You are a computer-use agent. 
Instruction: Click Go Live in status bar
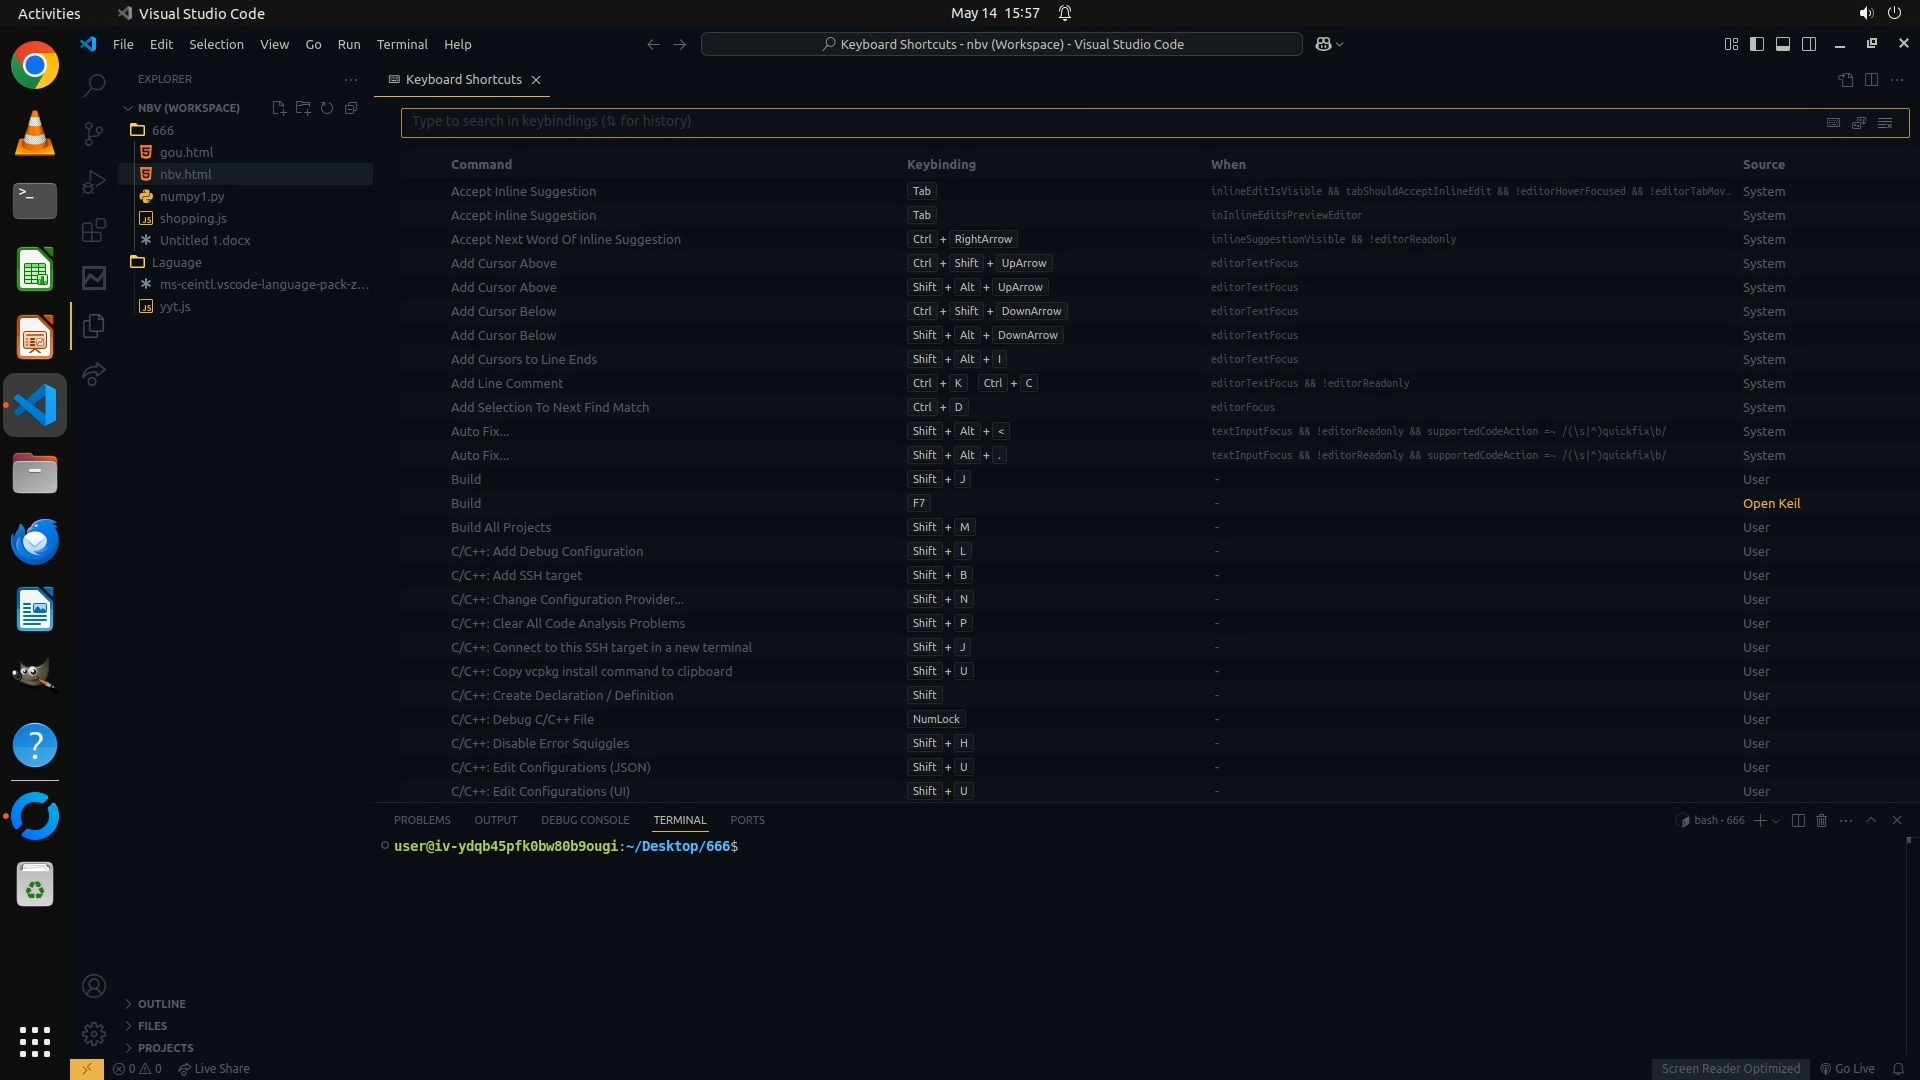click(x=1847, y=1069)
